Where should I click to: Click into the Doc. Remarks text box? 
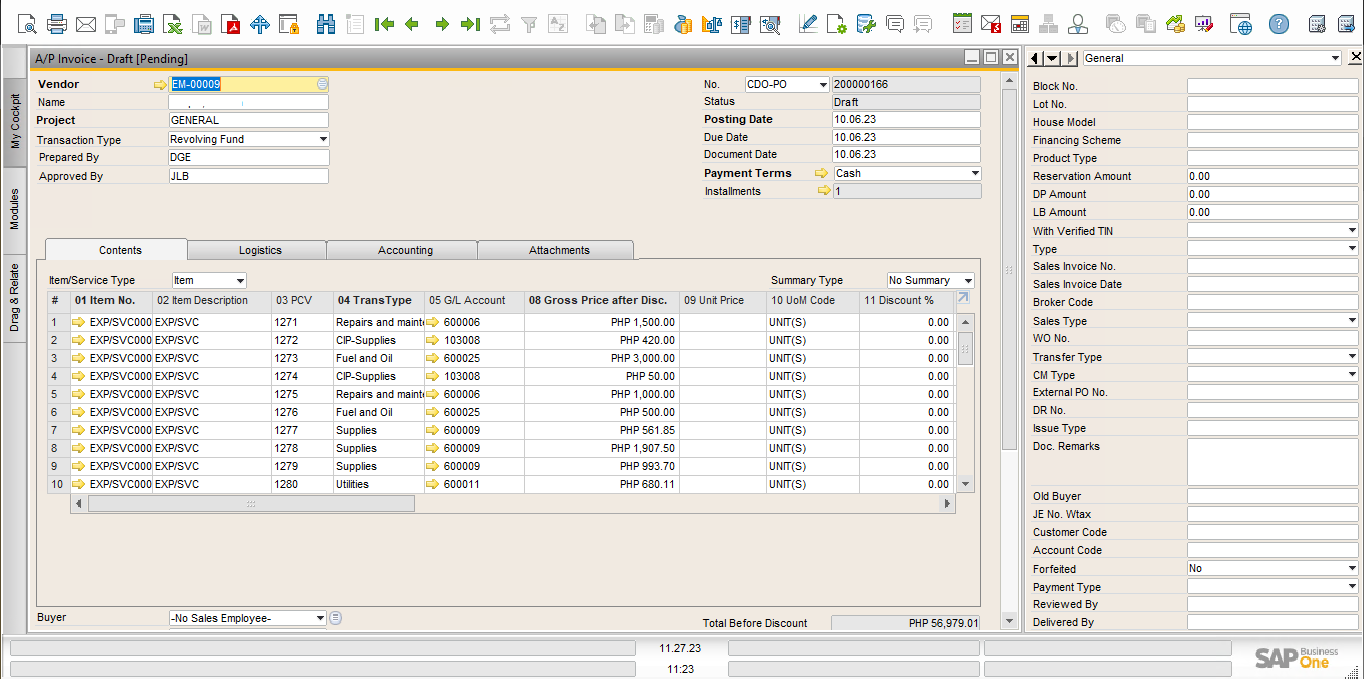click(1272, 462)
